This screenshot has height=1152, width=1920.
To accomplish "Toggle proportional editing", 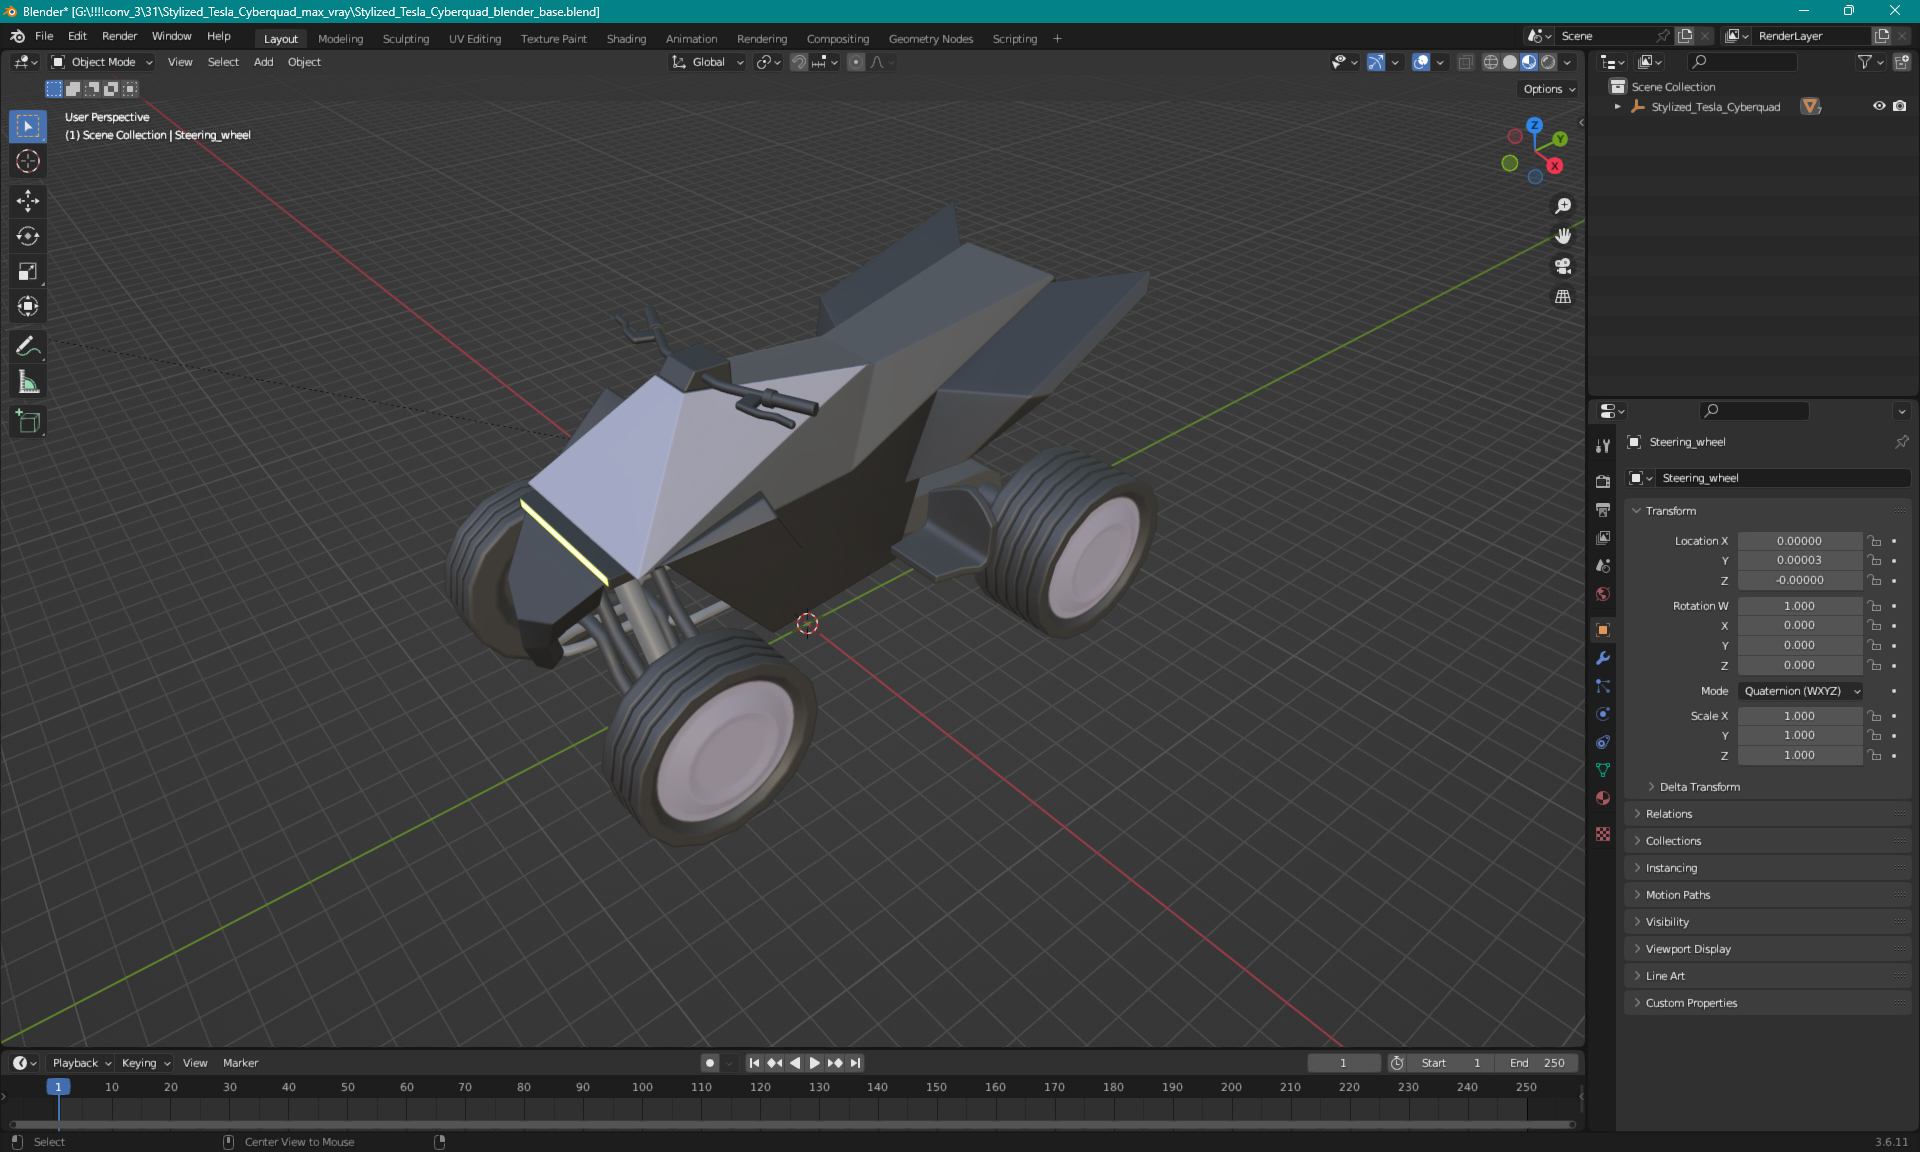I will (855, 62).
